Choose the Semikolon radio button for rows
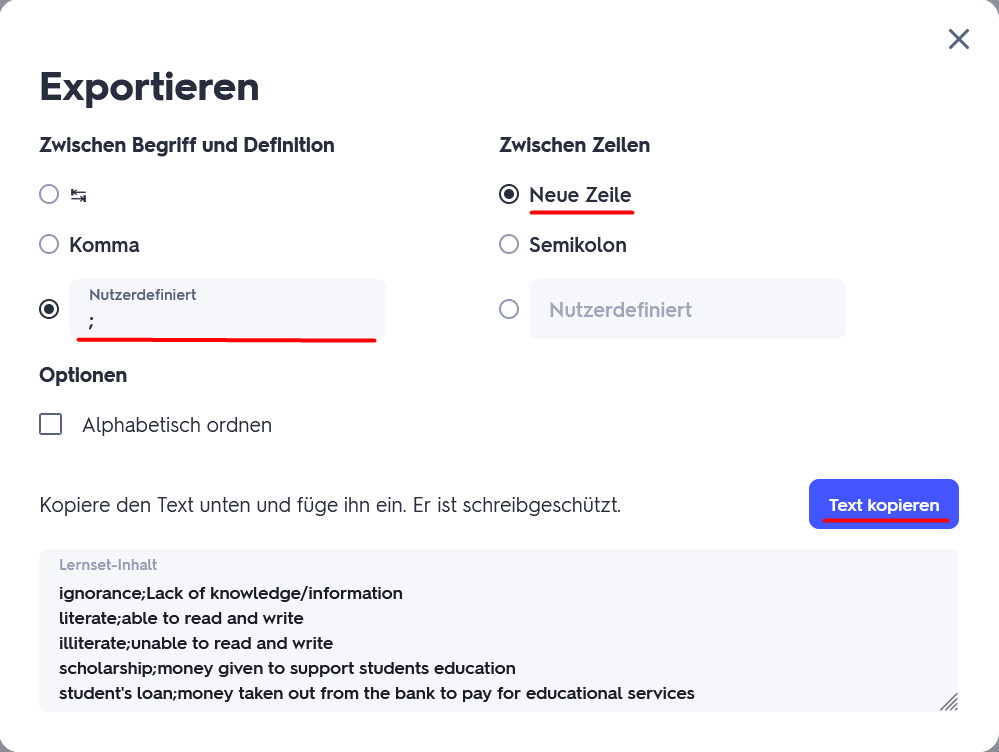999x752 pixels. 509,244
